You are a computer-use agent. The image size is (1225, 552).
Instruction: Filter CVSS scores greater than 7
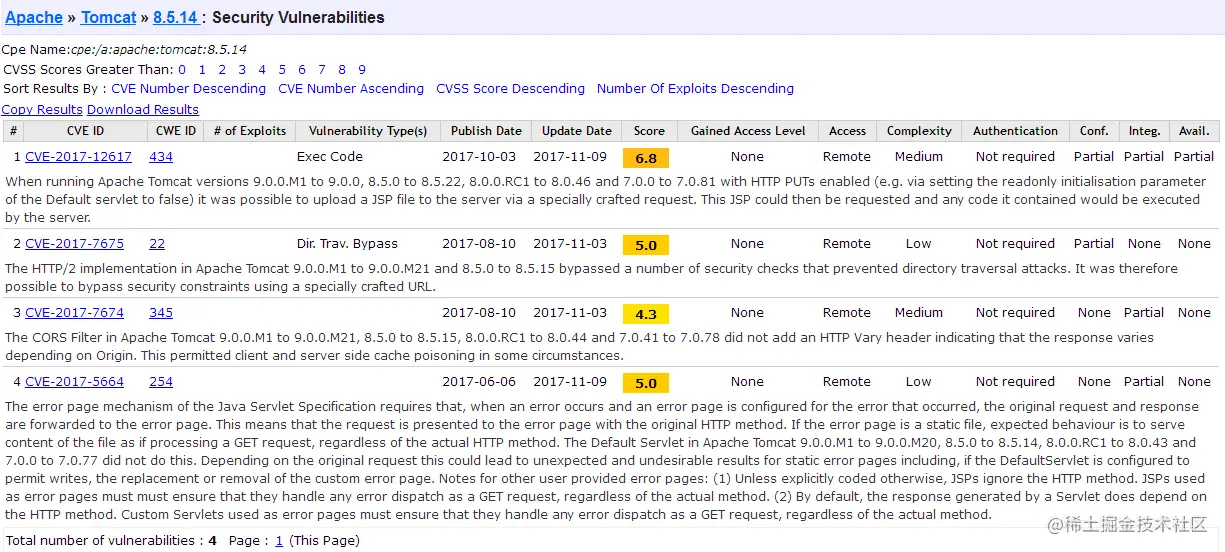322,70
